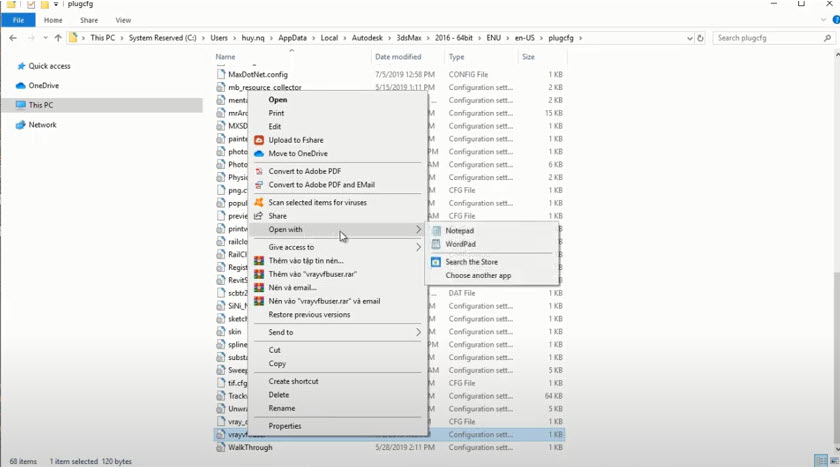This screenshot has height=467, width=840.
Task: Choose Convert to Adobe PDF
Action: [304, 171]
